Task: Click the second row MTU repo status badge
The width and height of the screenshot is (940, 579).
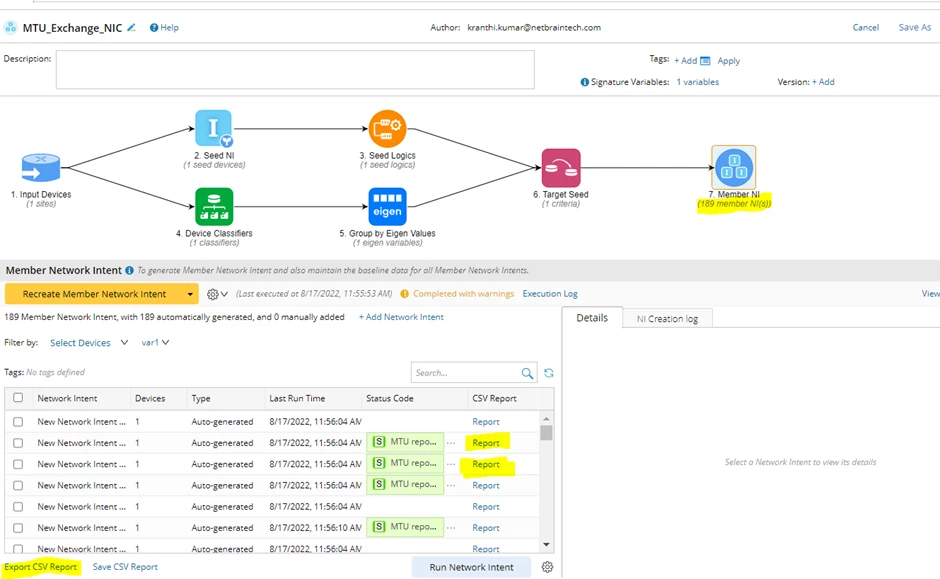Action: (x=405, y=442)
